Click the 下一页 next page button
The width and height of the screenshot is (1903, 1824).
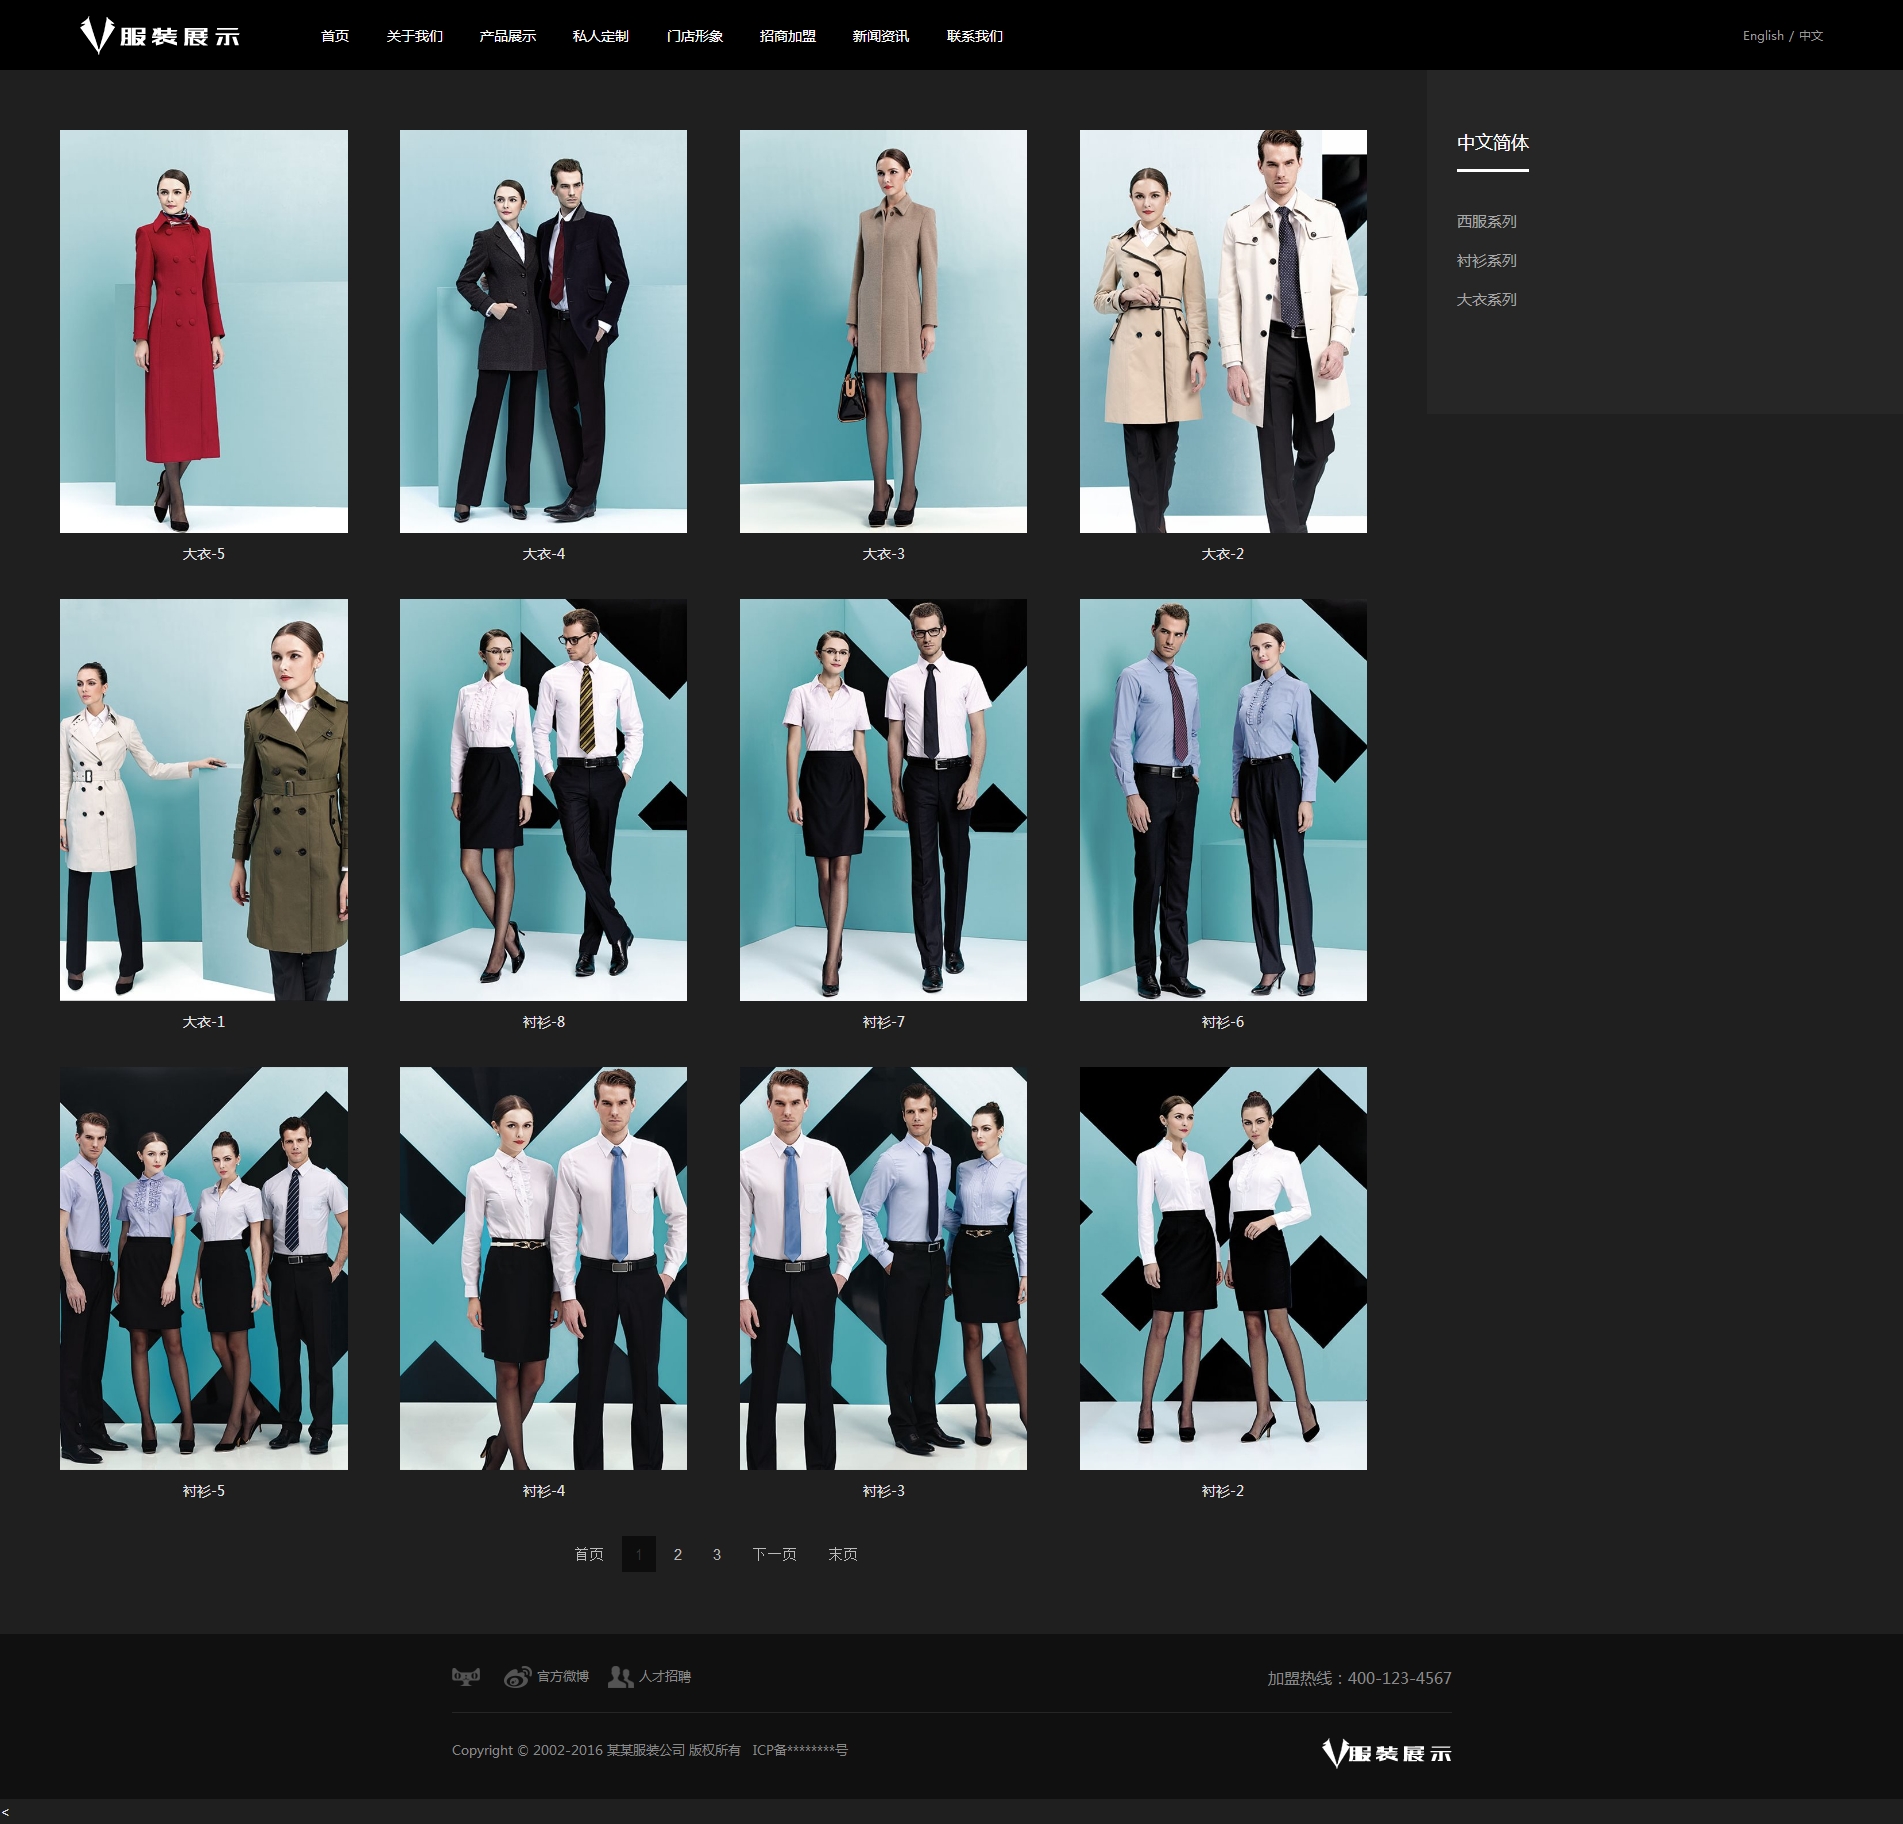[774, 1554]
